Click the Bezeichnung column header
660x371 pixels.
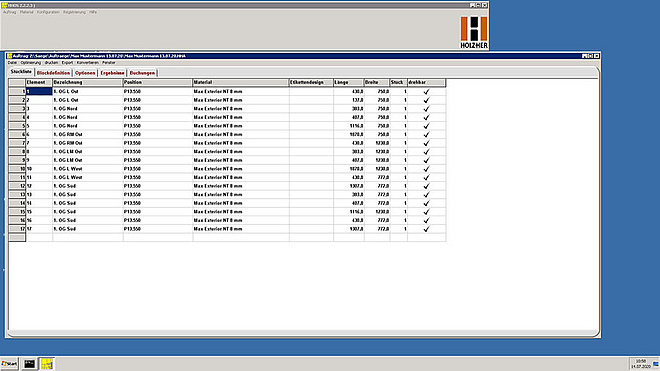point(88,83)
